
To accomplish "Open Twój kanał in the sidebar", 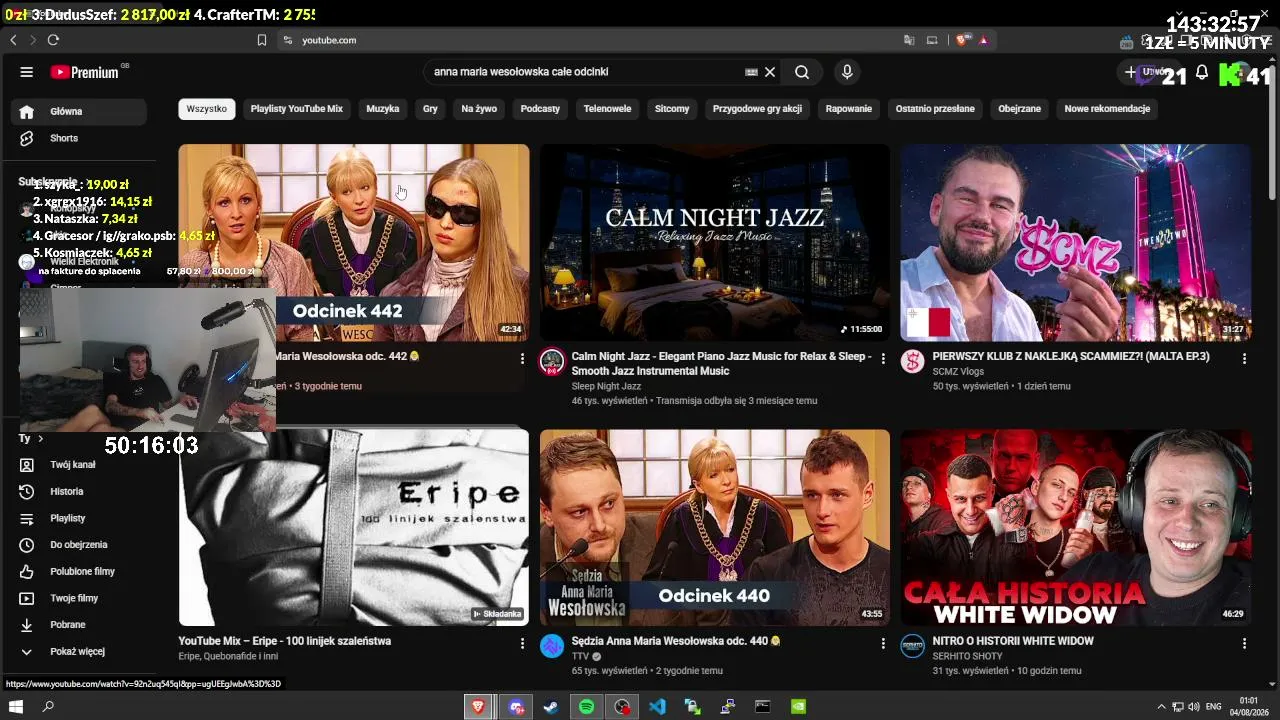I will (80, 465).
